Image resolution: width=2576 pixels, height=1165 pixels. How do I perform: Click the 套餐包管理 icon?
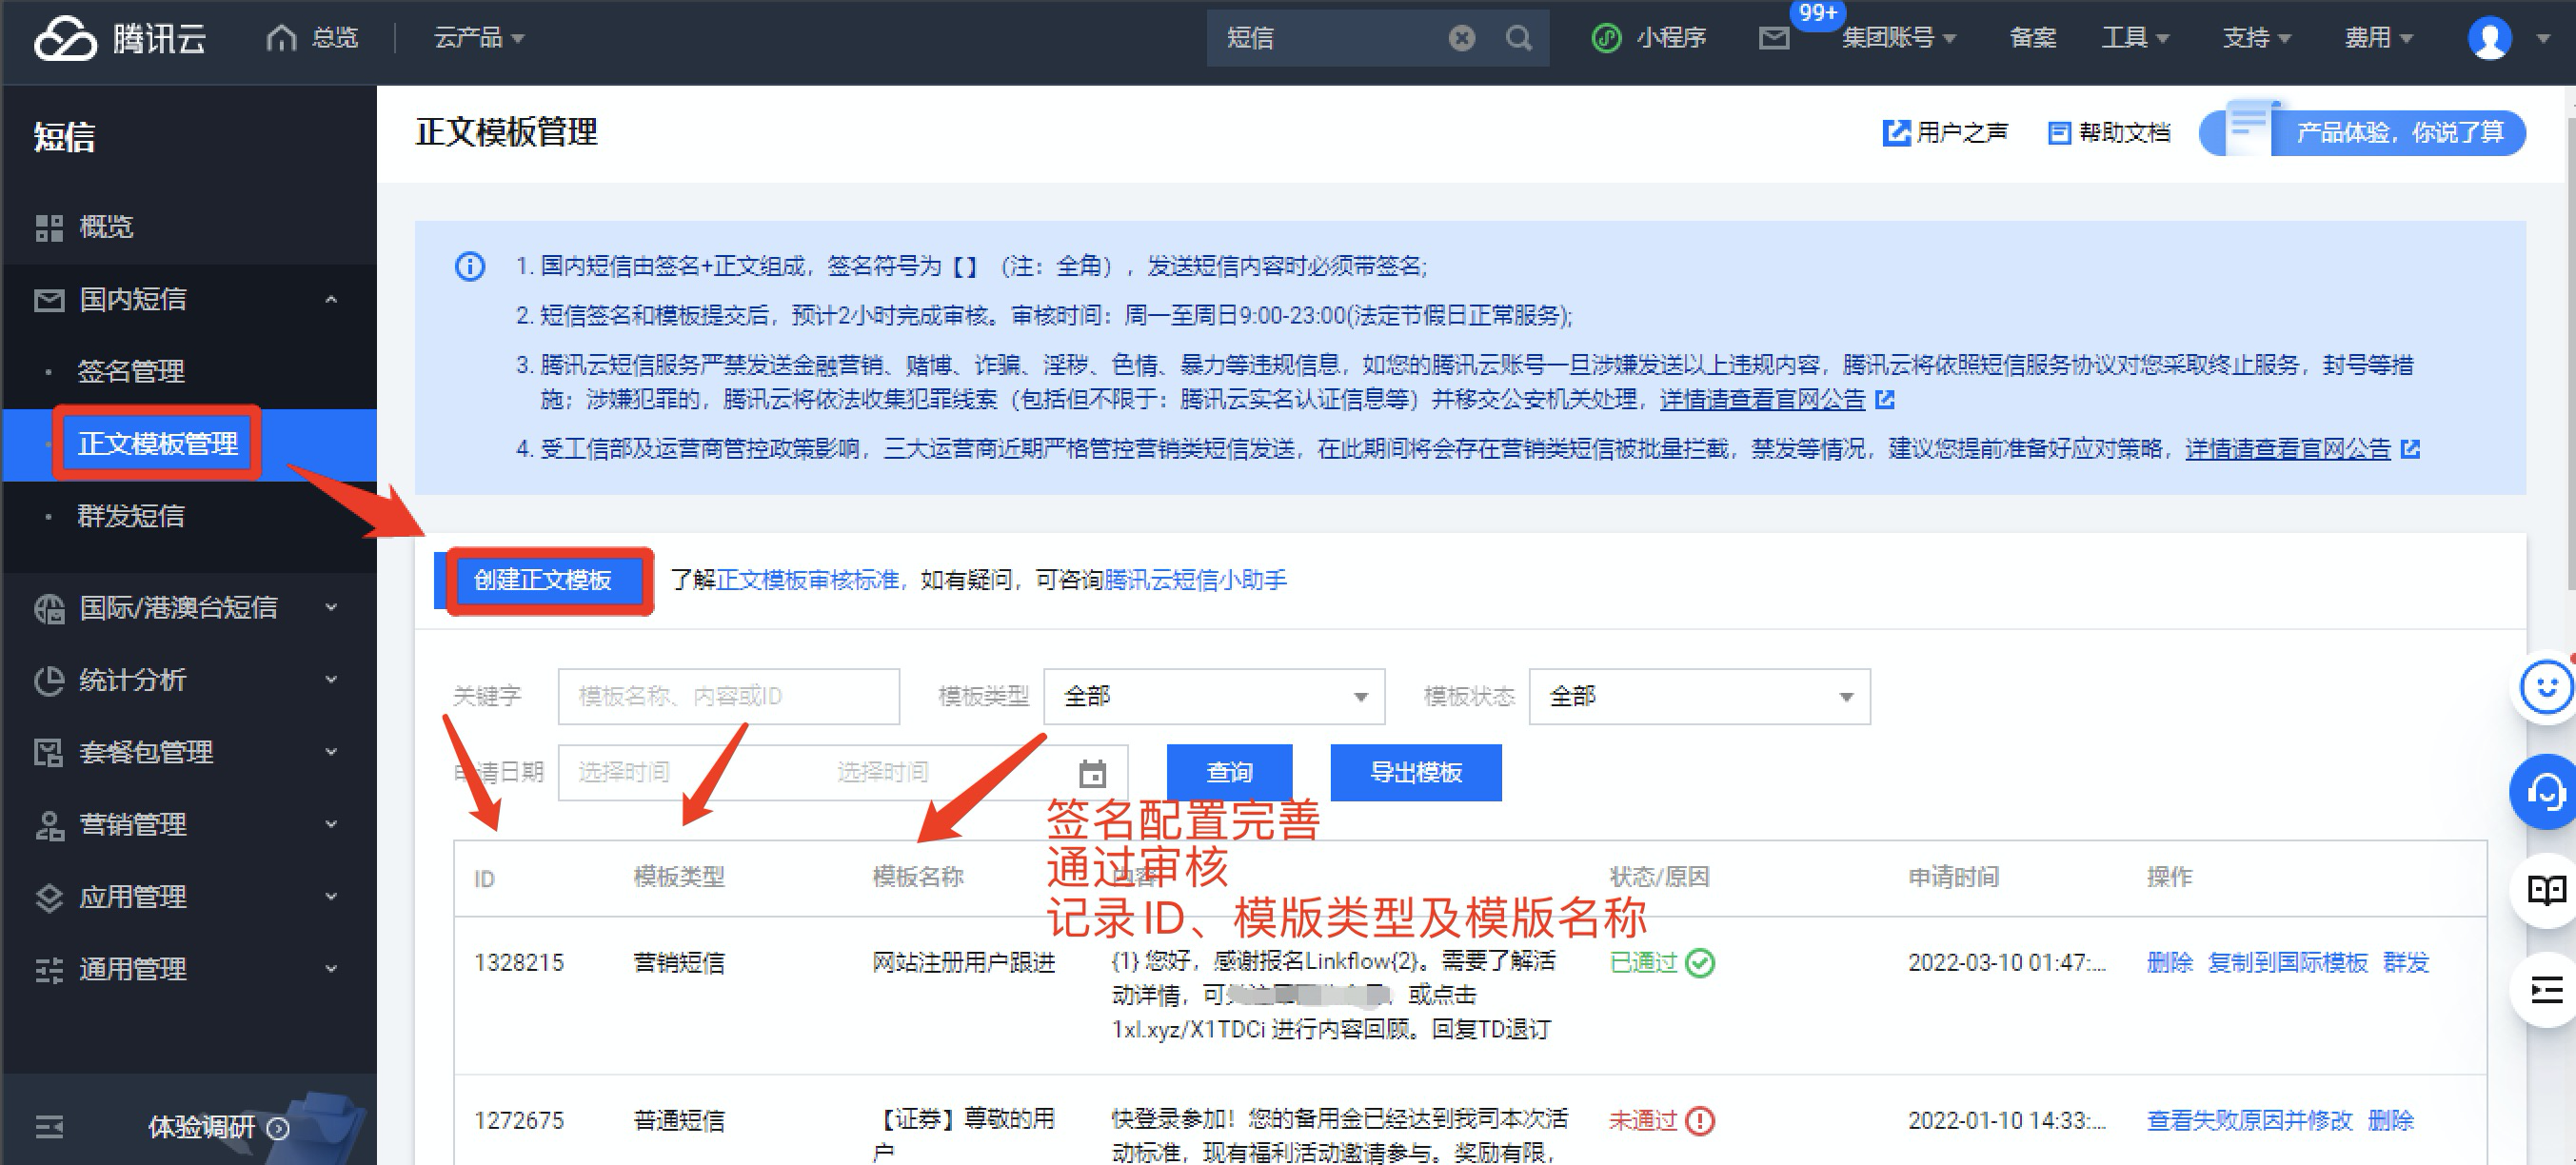click(49, 752)
